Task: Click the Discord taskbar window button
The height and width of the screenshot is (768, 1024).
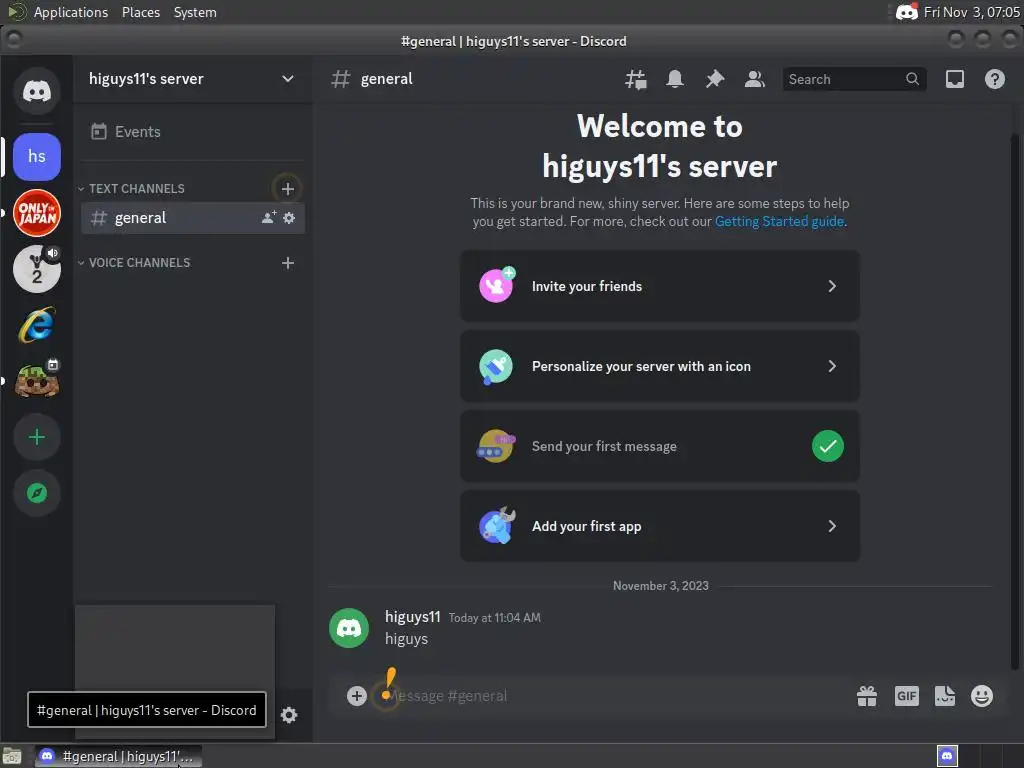Action: 118,756
